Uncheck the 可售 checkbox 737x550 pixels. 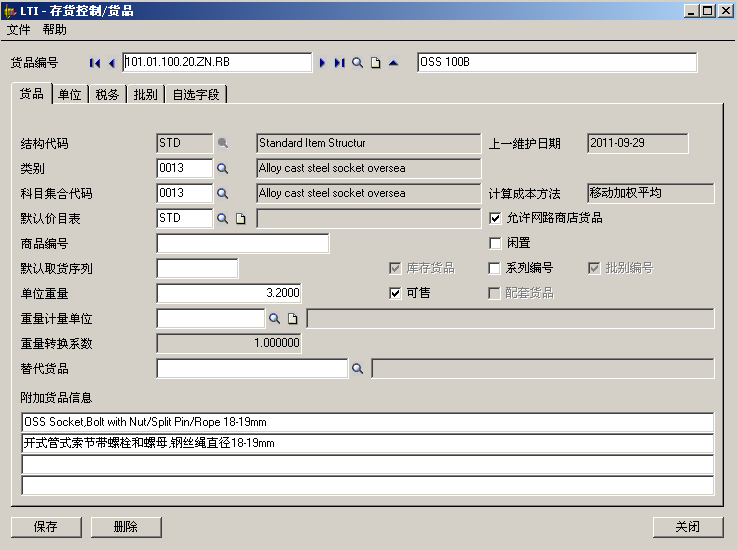pyautogui.click(x=395, y=293)
